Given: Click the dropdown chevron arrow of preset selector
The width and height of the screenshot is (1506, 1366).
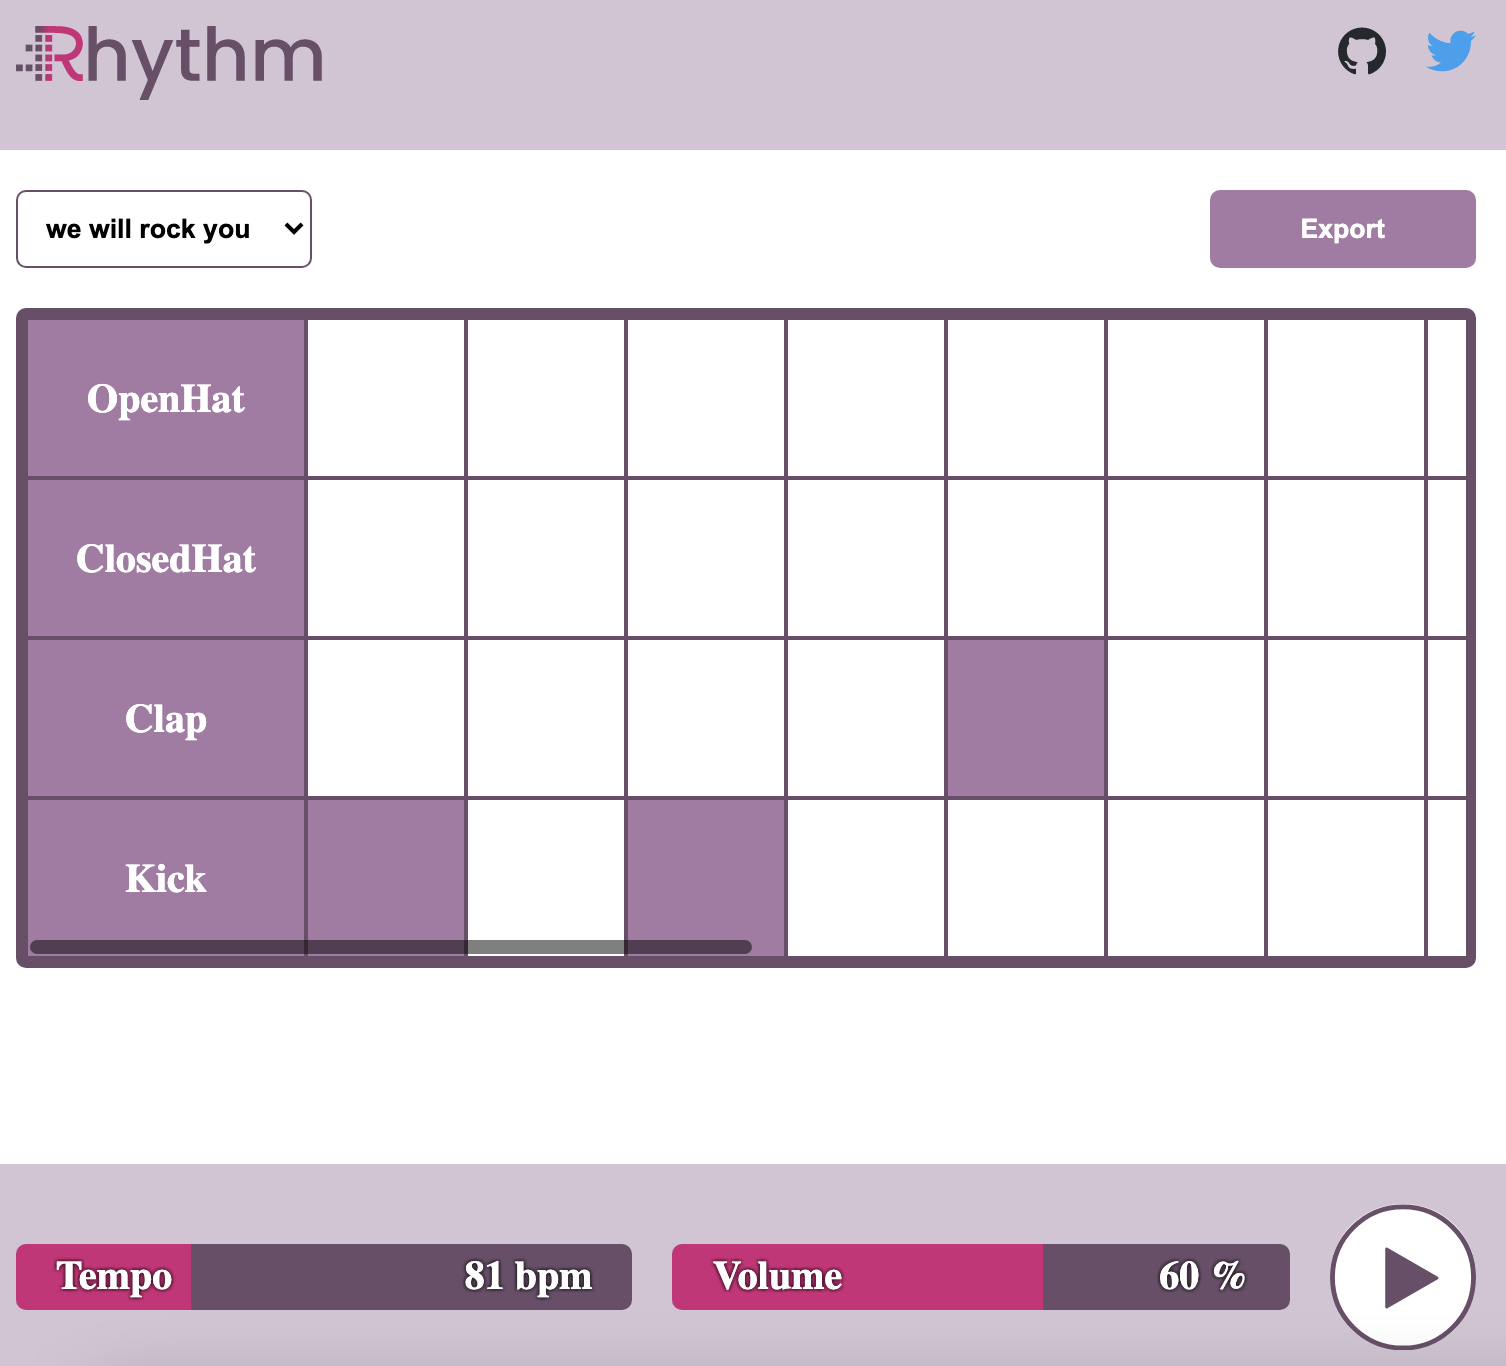Looking at the screenshot, I should coord(293,229).
